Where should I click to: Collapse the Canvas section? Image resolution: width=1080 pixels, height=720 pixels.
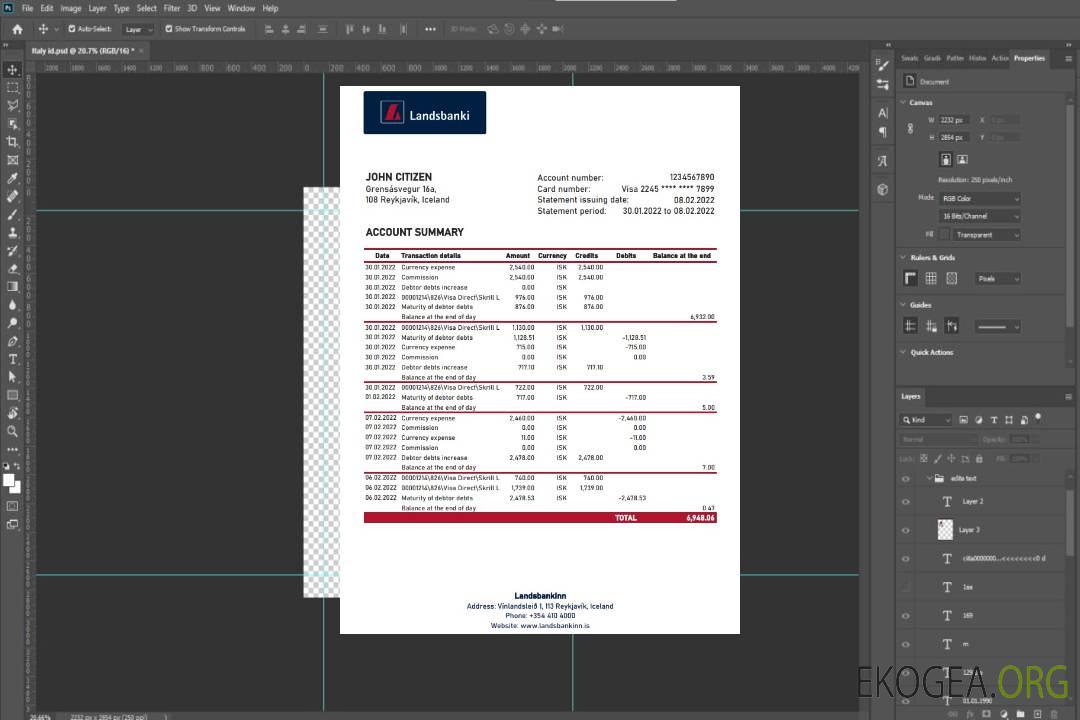point(903,102)
